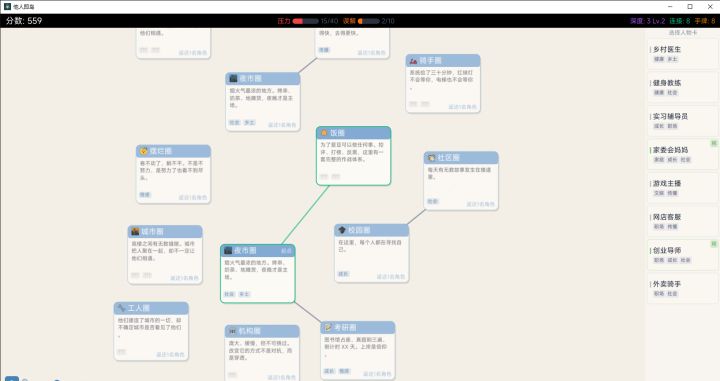Click the night icon on green-outlined 夜市圈 node

coord(228,250)
